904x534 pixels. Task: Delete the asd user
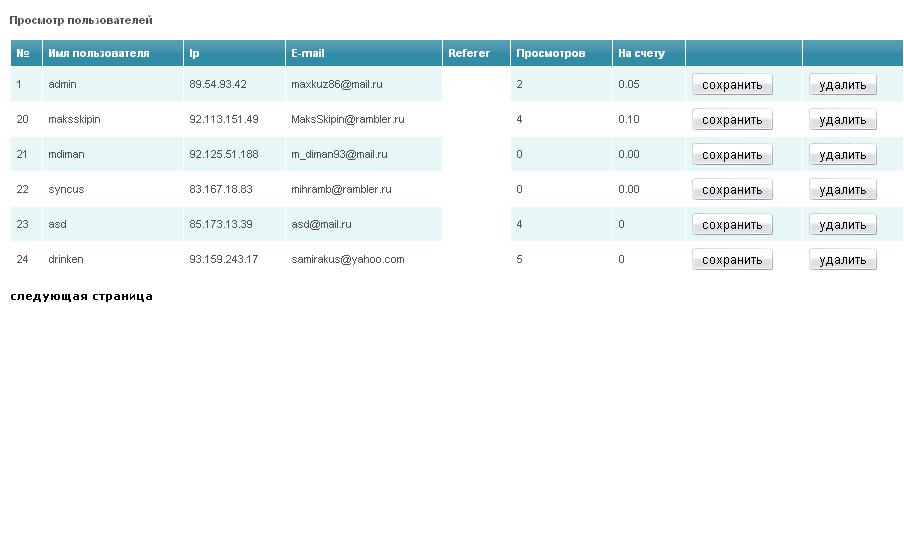(x=842, y=225)
